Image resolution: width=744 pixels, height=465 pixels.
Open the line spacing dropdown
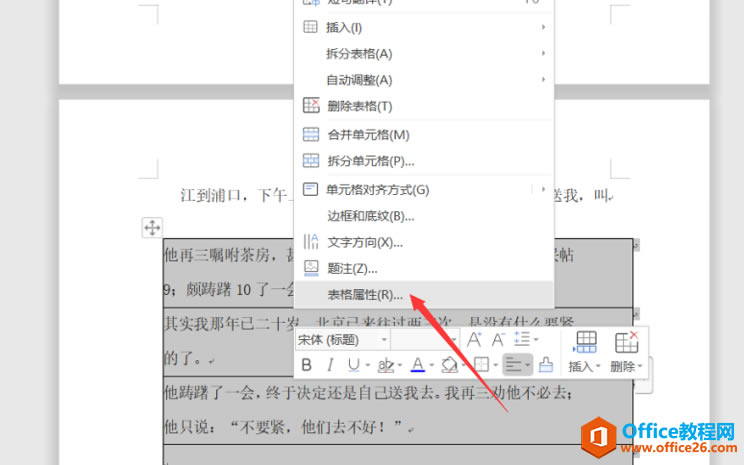(x=526, y=340)
